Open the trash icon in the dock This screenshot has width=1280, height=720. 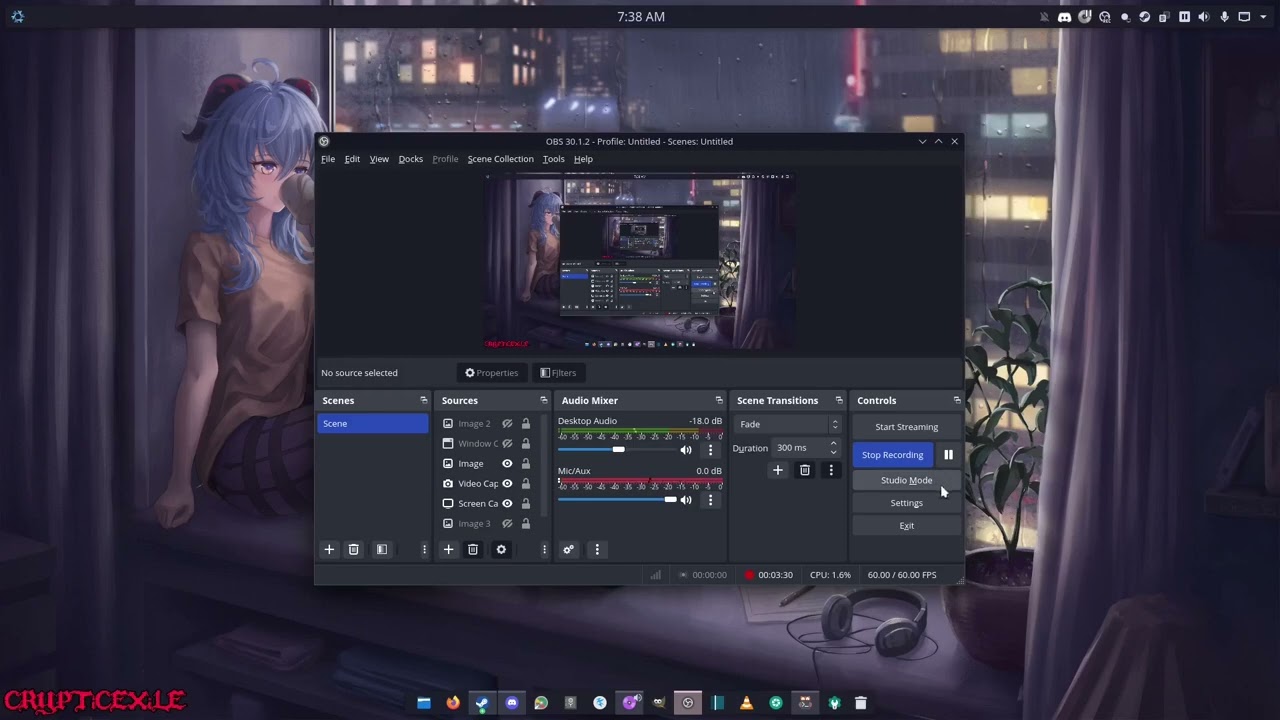pyautogui.click(x=860, y=703)
